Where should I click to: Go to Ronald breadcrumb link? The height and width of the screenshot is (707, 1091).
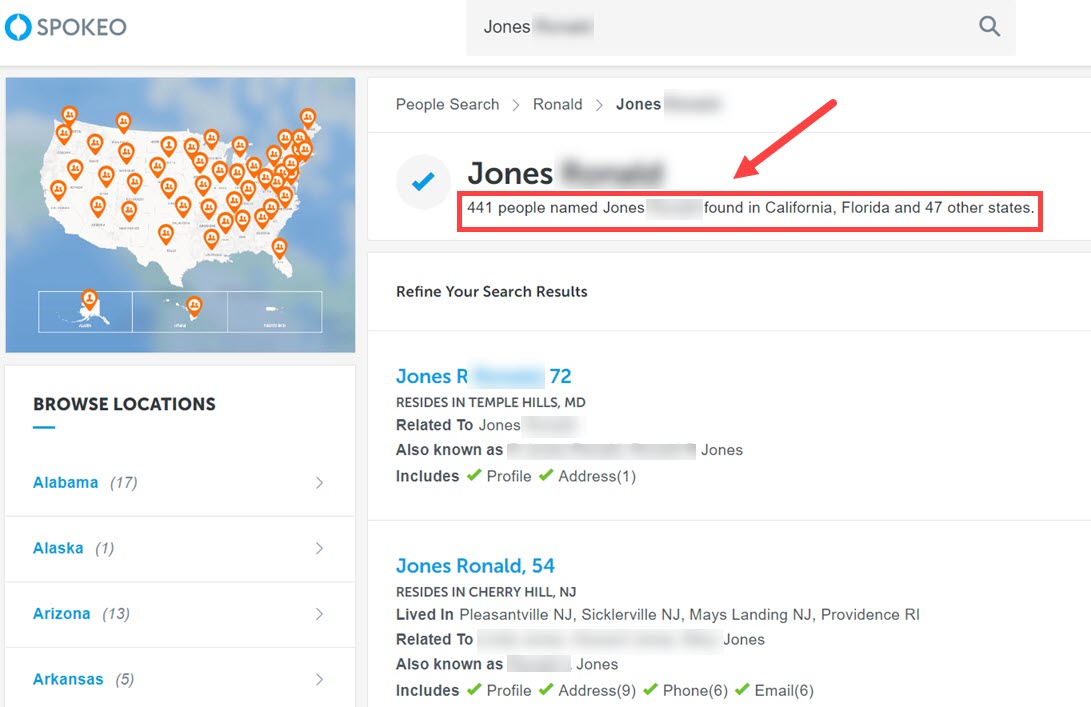(557, 104)
